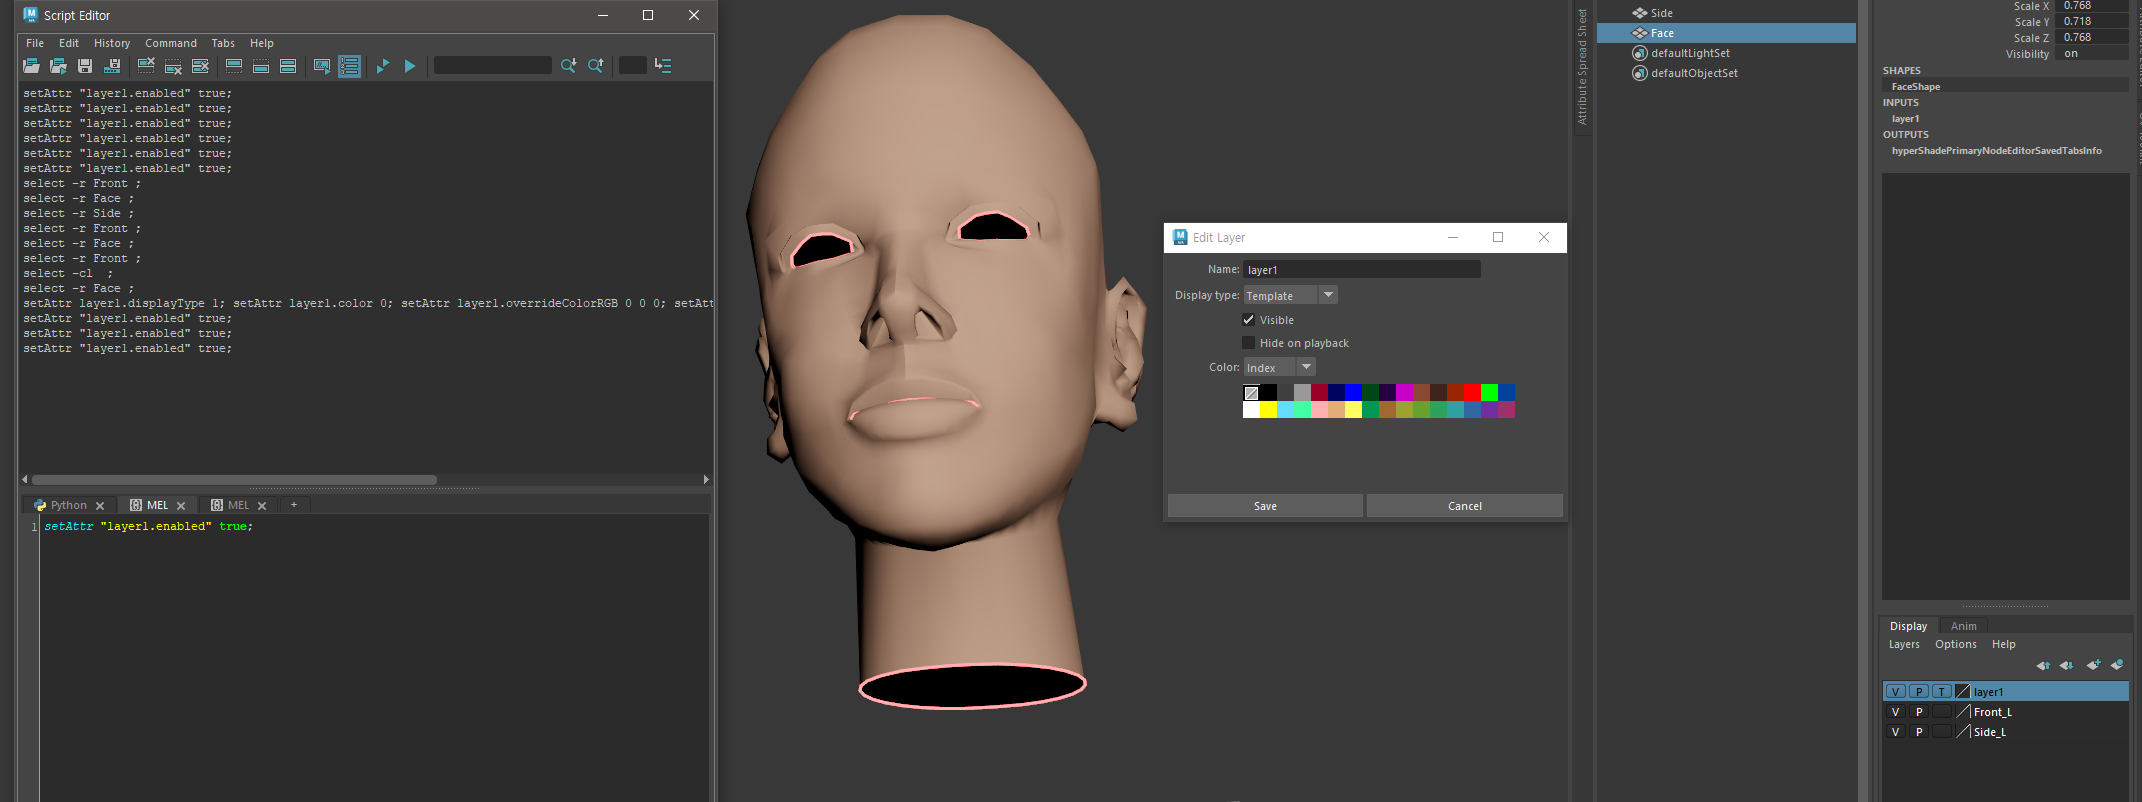Click the Save Script toolbar icon

(x=85, y=66)
